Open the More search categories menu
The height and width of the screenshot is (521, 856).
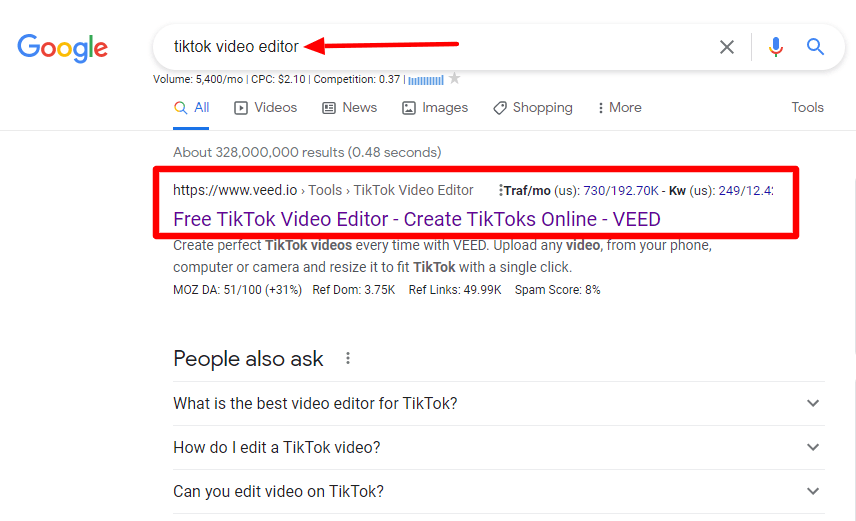[x=620, y=108]
